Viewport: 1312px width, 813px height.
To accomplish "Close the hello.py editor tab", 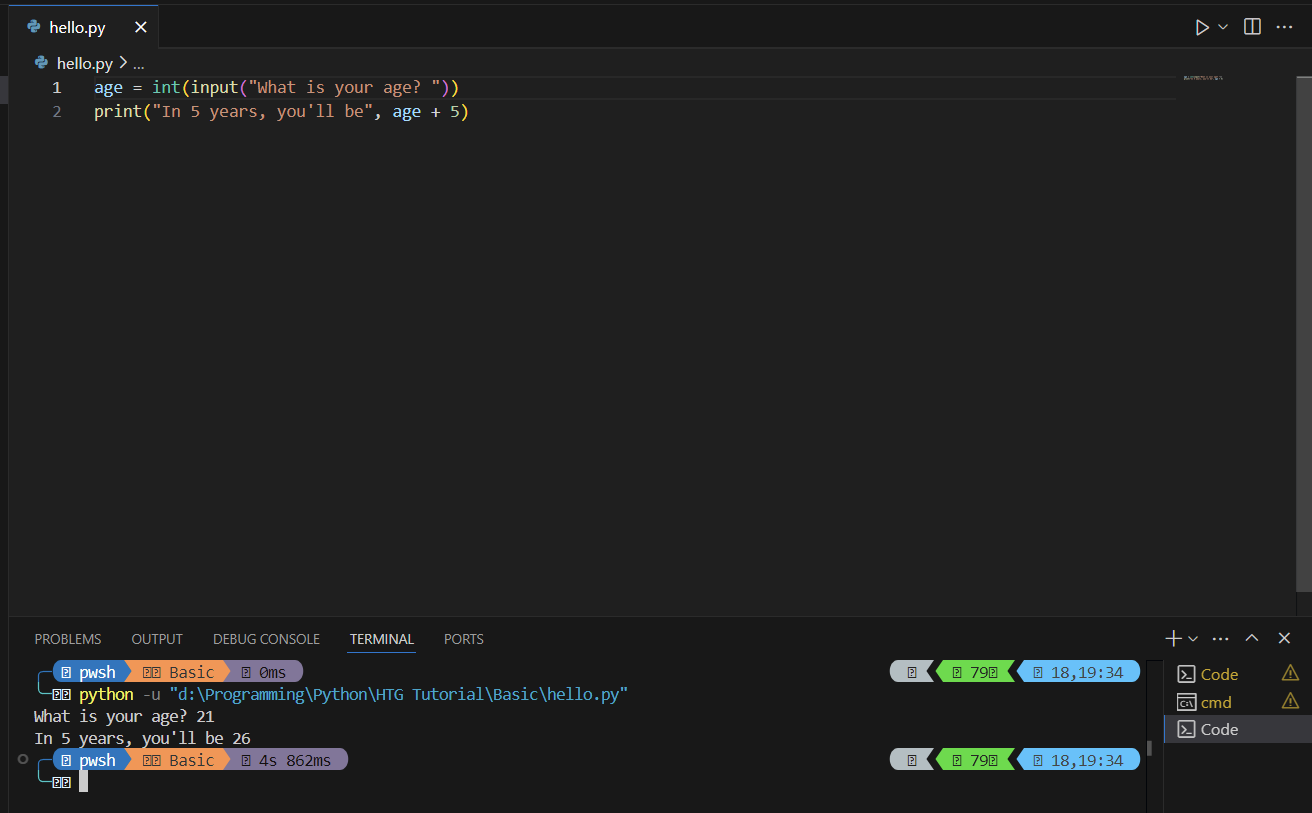I will point(140,27).
